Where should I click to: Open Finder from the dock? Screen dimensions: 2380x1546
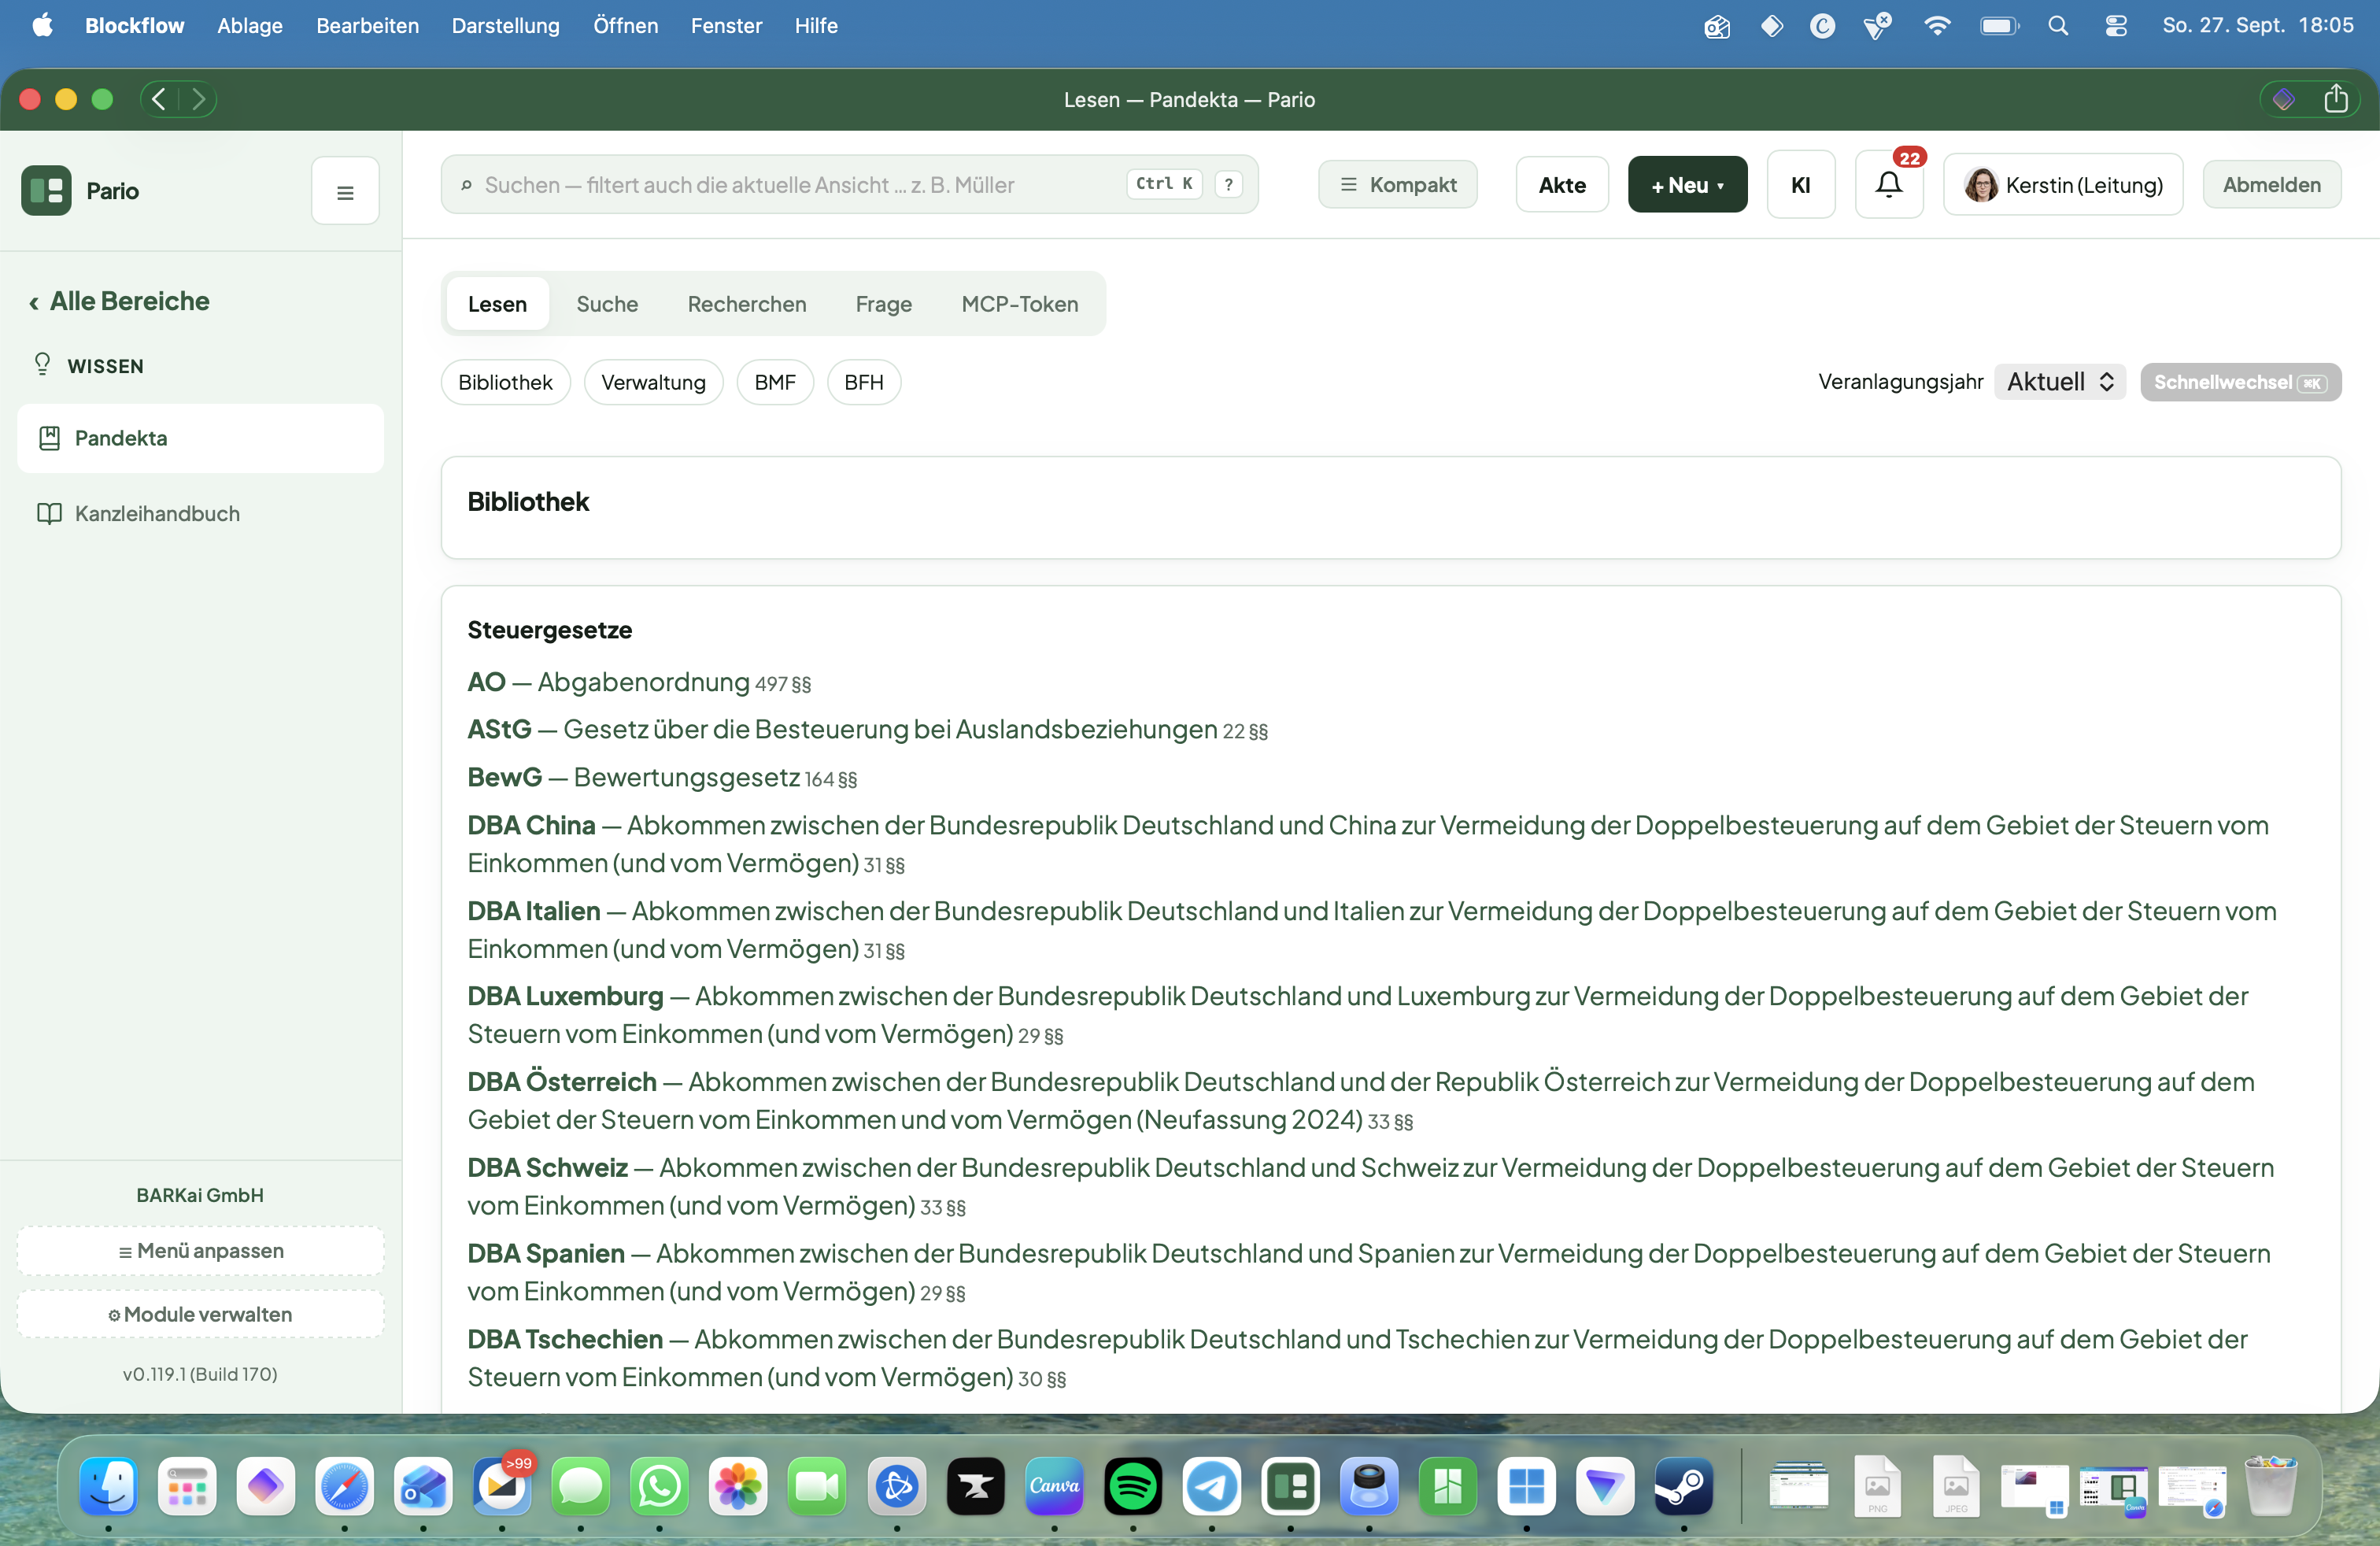(x=108, y=1486)
